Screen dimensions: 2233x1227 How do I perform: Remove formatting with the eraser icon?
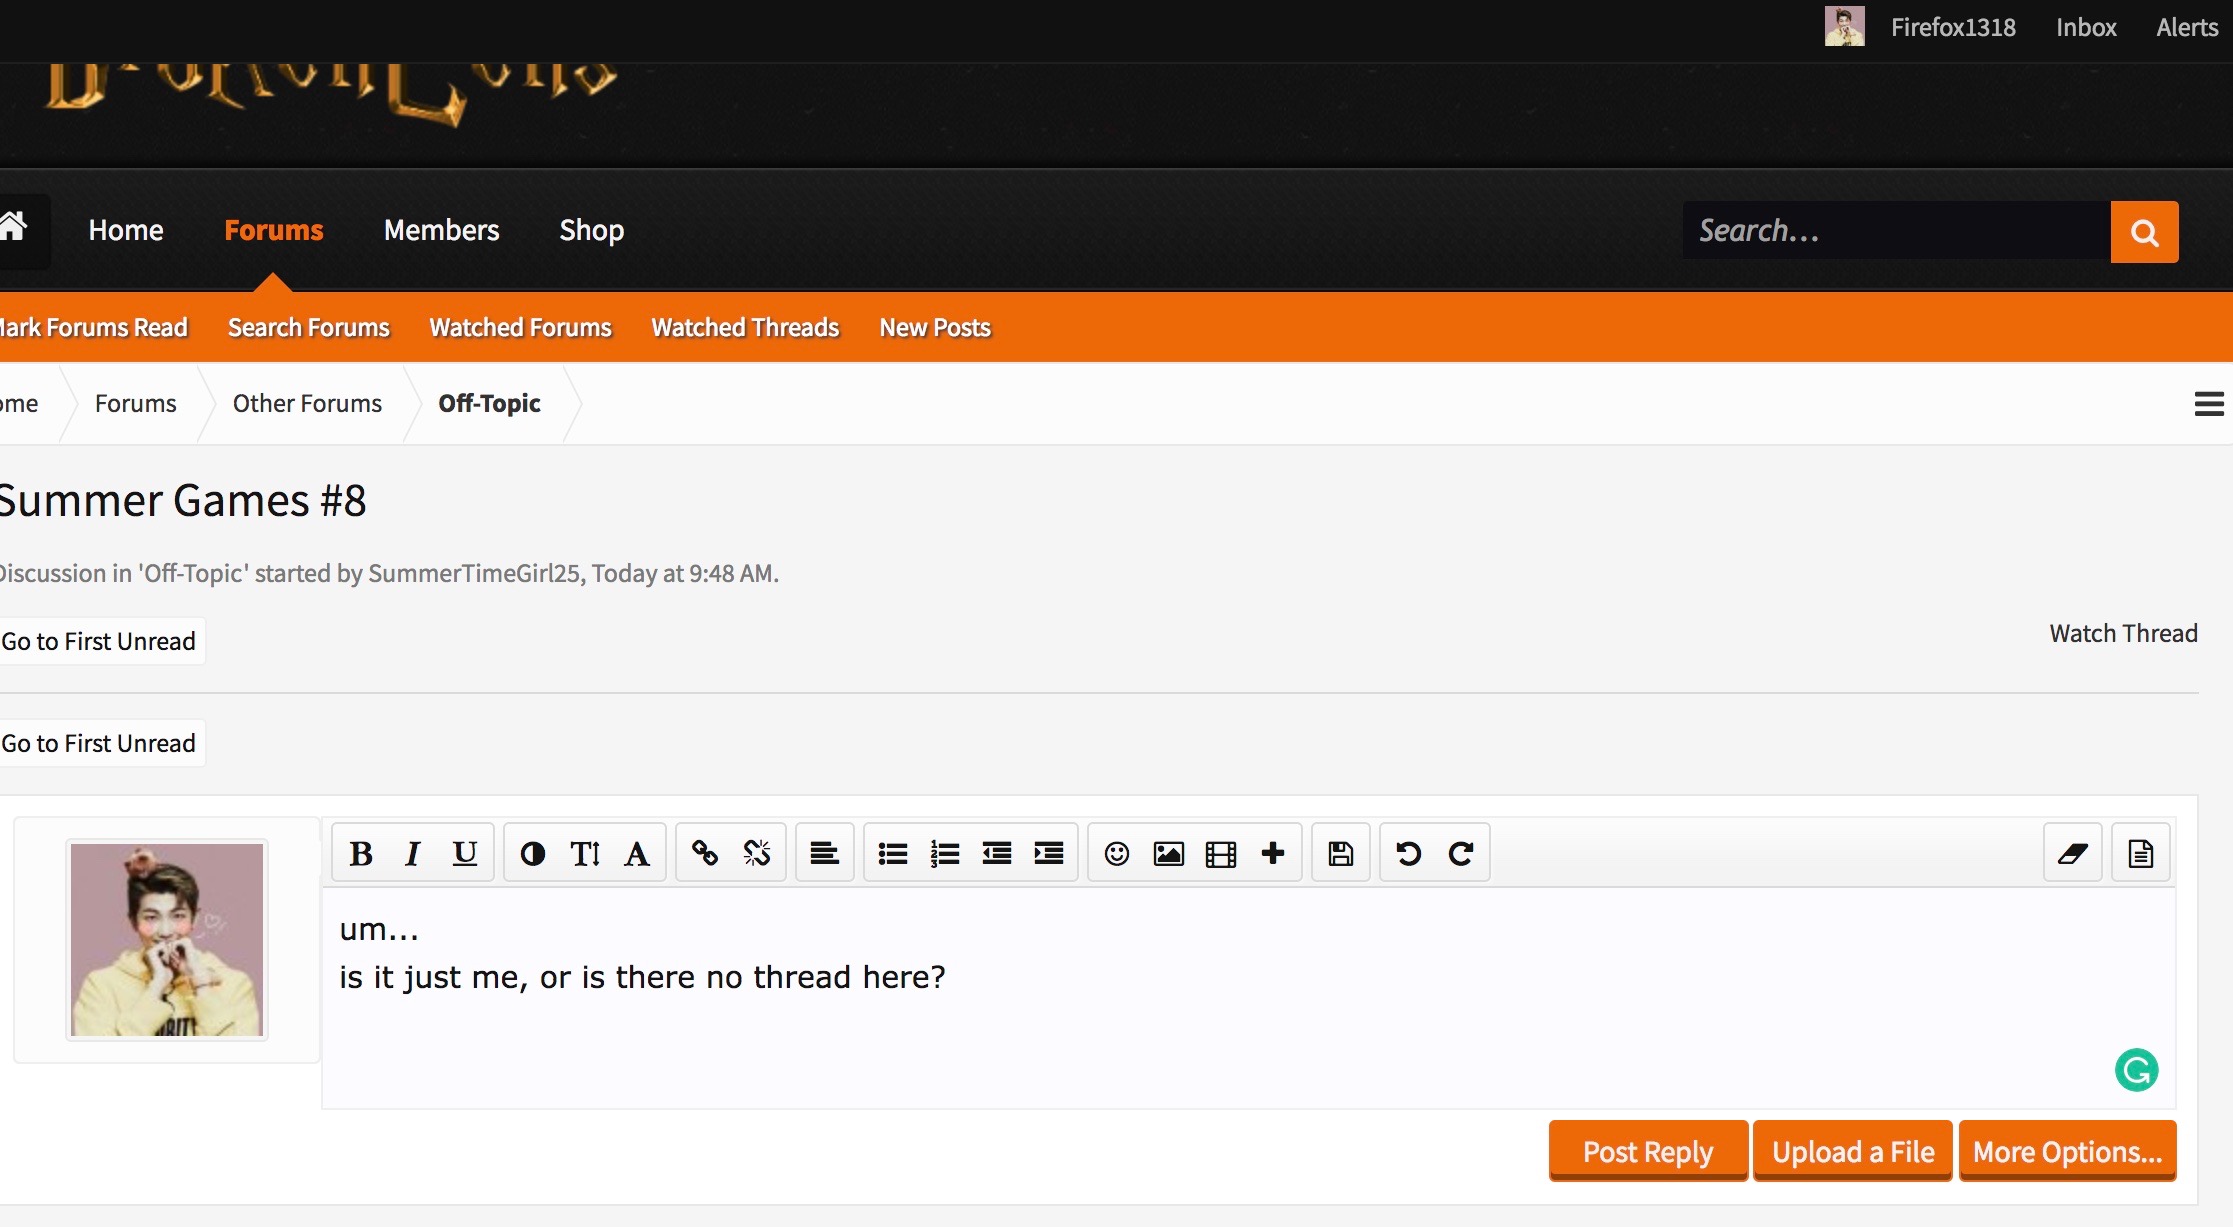[x=2073, y=853]
